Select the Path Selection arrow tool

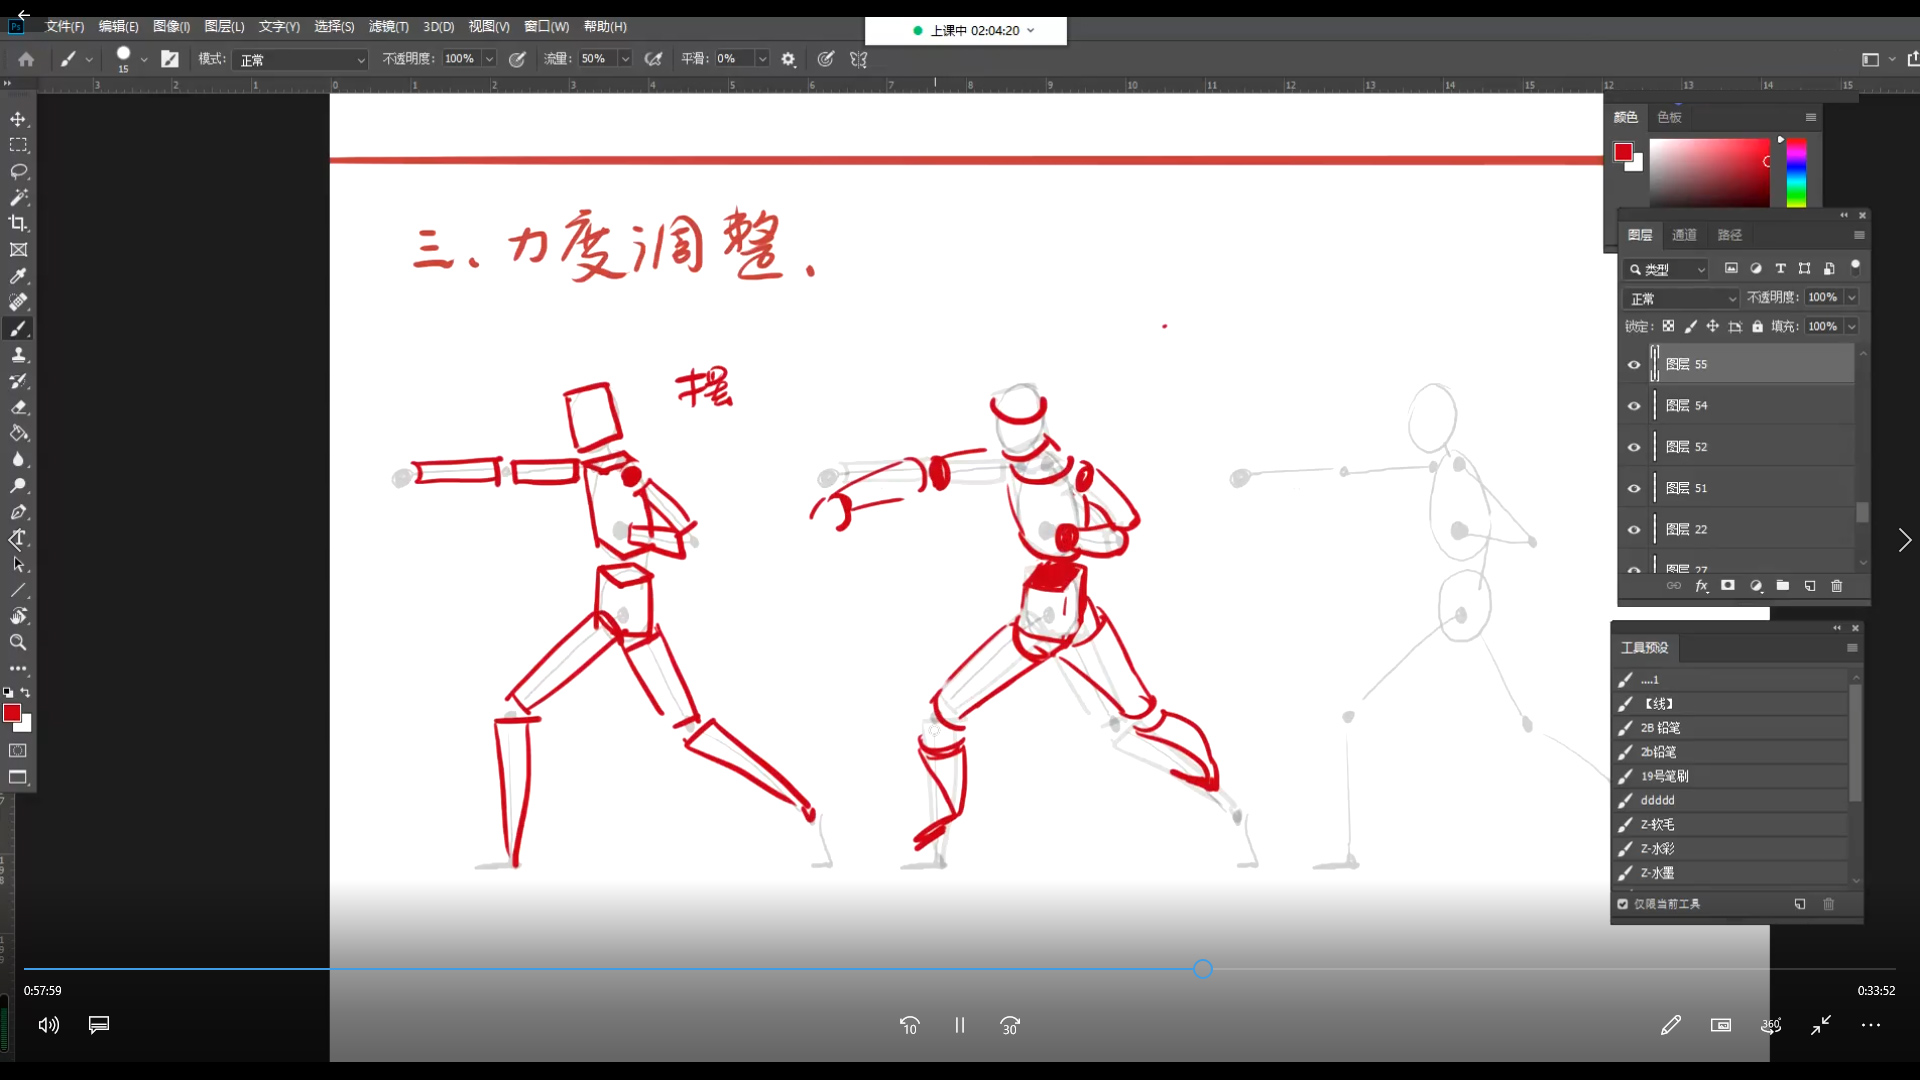pyautogui.click(x=18, y=564)
